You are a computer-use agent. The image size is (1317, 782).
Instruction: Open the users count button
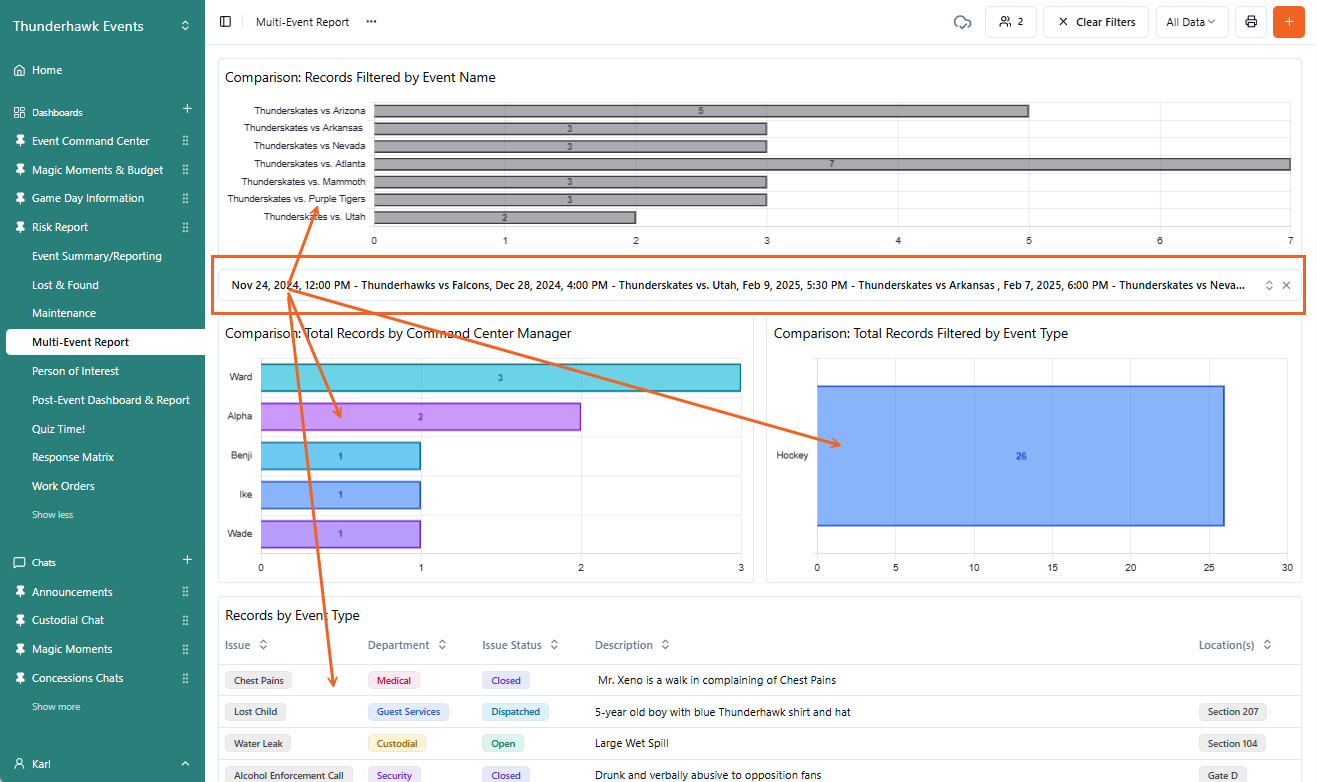[1010, 22]
